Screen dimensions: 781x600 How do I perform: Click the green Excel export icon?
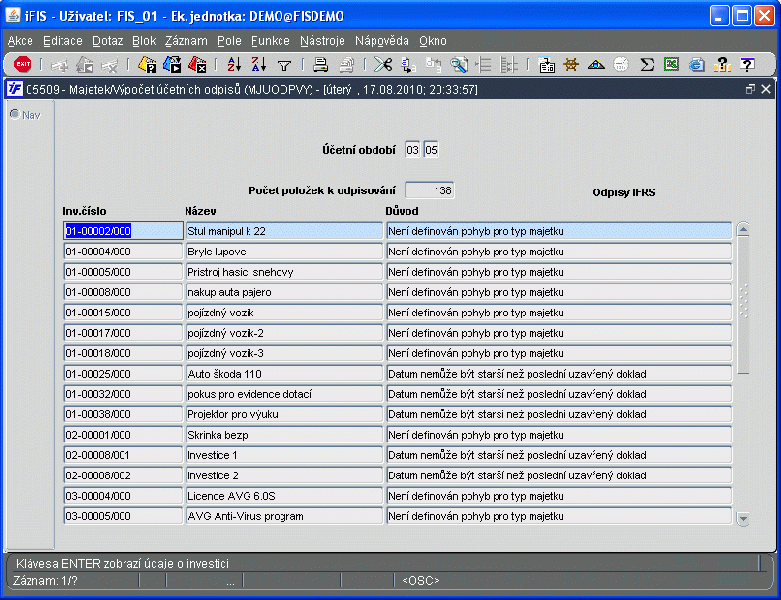click(x=671, y=65)
